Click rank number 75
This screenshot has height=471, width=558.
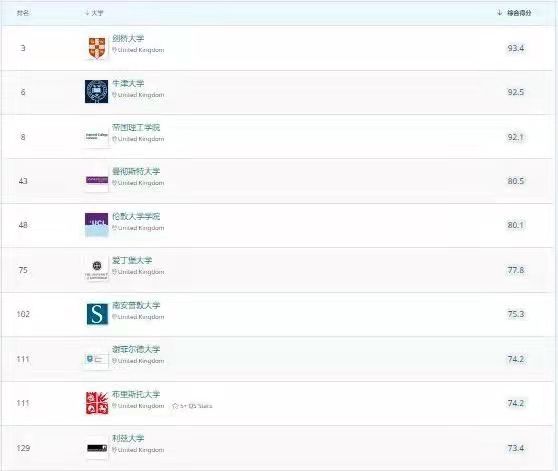[23, 270]
